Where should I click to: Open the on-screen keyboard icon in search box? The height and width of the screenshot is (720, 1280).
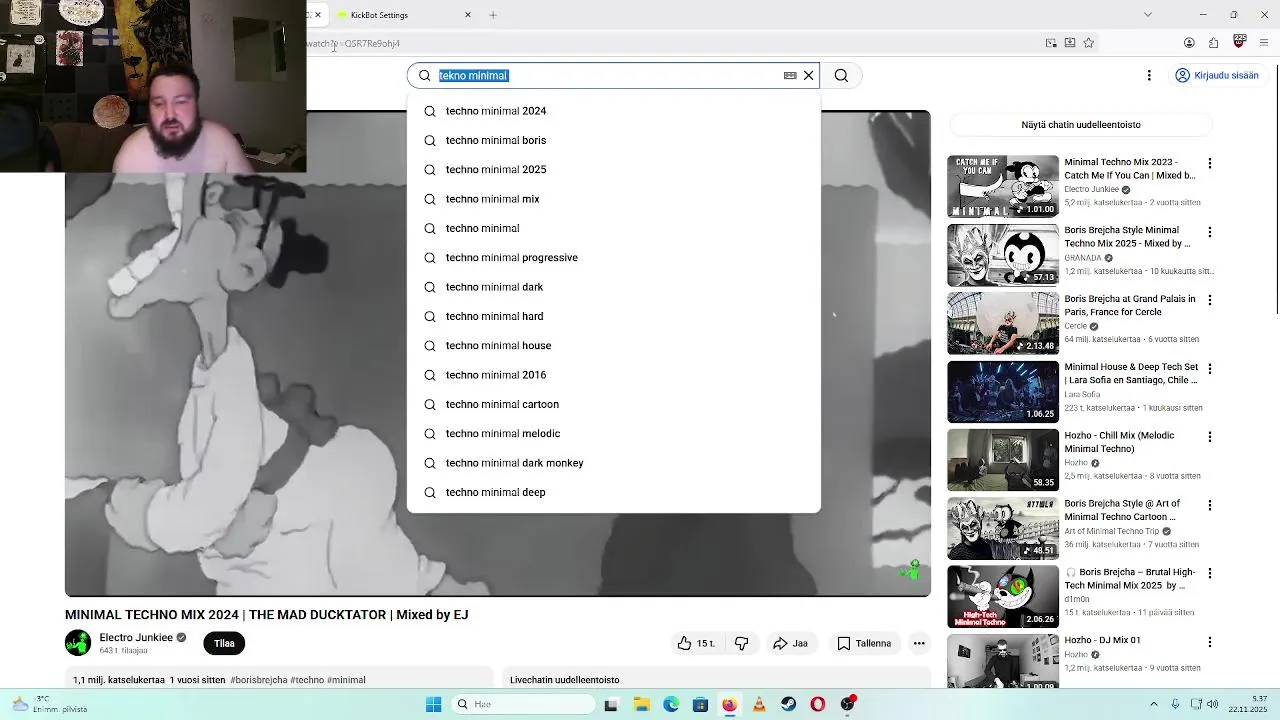(x=790, y=75)
